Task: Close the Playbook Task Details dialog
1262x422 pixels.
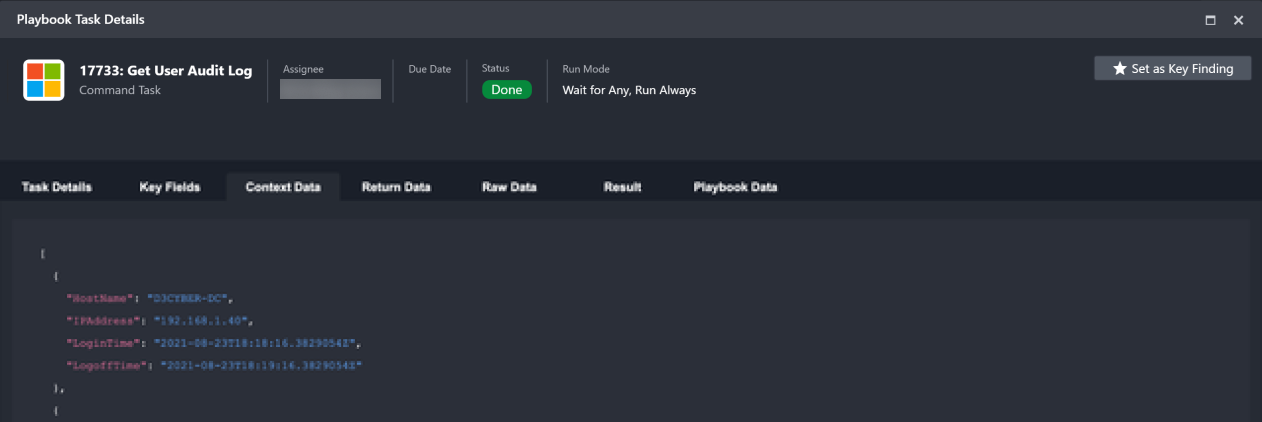Action: (x=1238, y=20)
